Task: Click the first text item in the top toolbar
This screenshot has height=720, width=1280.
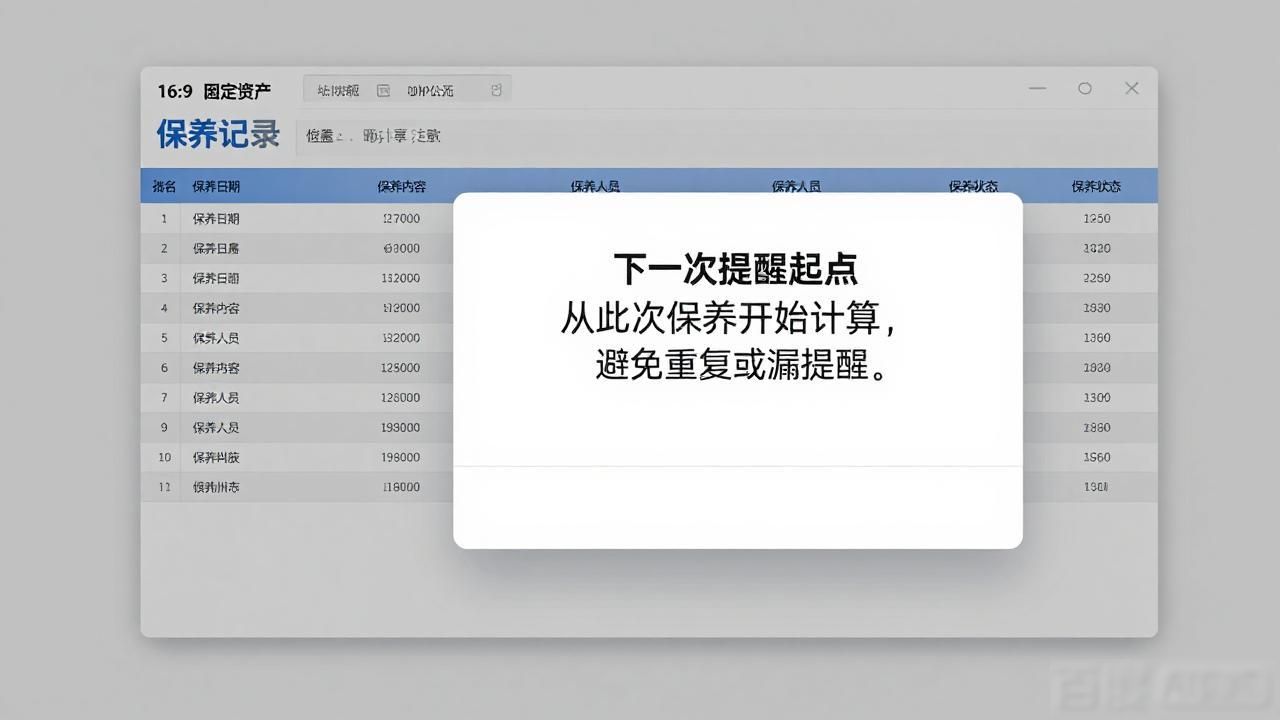Action: (338, 90)
